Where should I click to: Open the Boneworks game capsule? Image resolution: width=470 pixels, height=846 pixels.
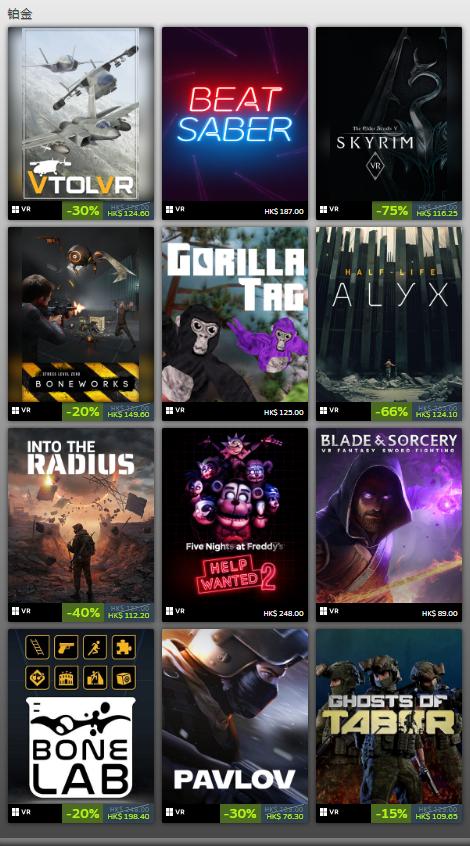pyautogui.click(x=81, y=315)
